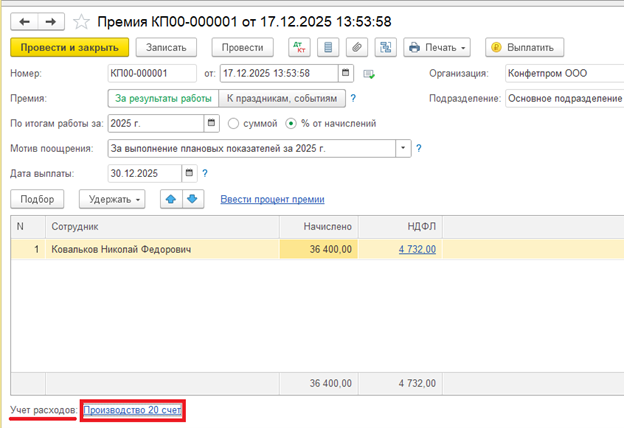The image size is (624, 428).
Task: Click the Выплатить button
Action: point(525,47)
